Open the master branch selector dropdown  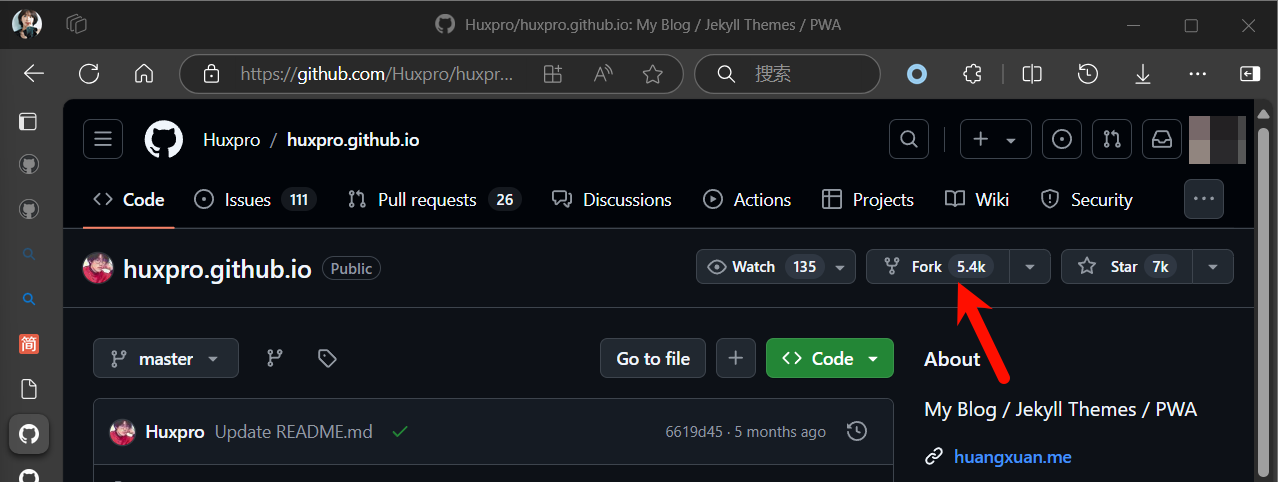[166, 358]
